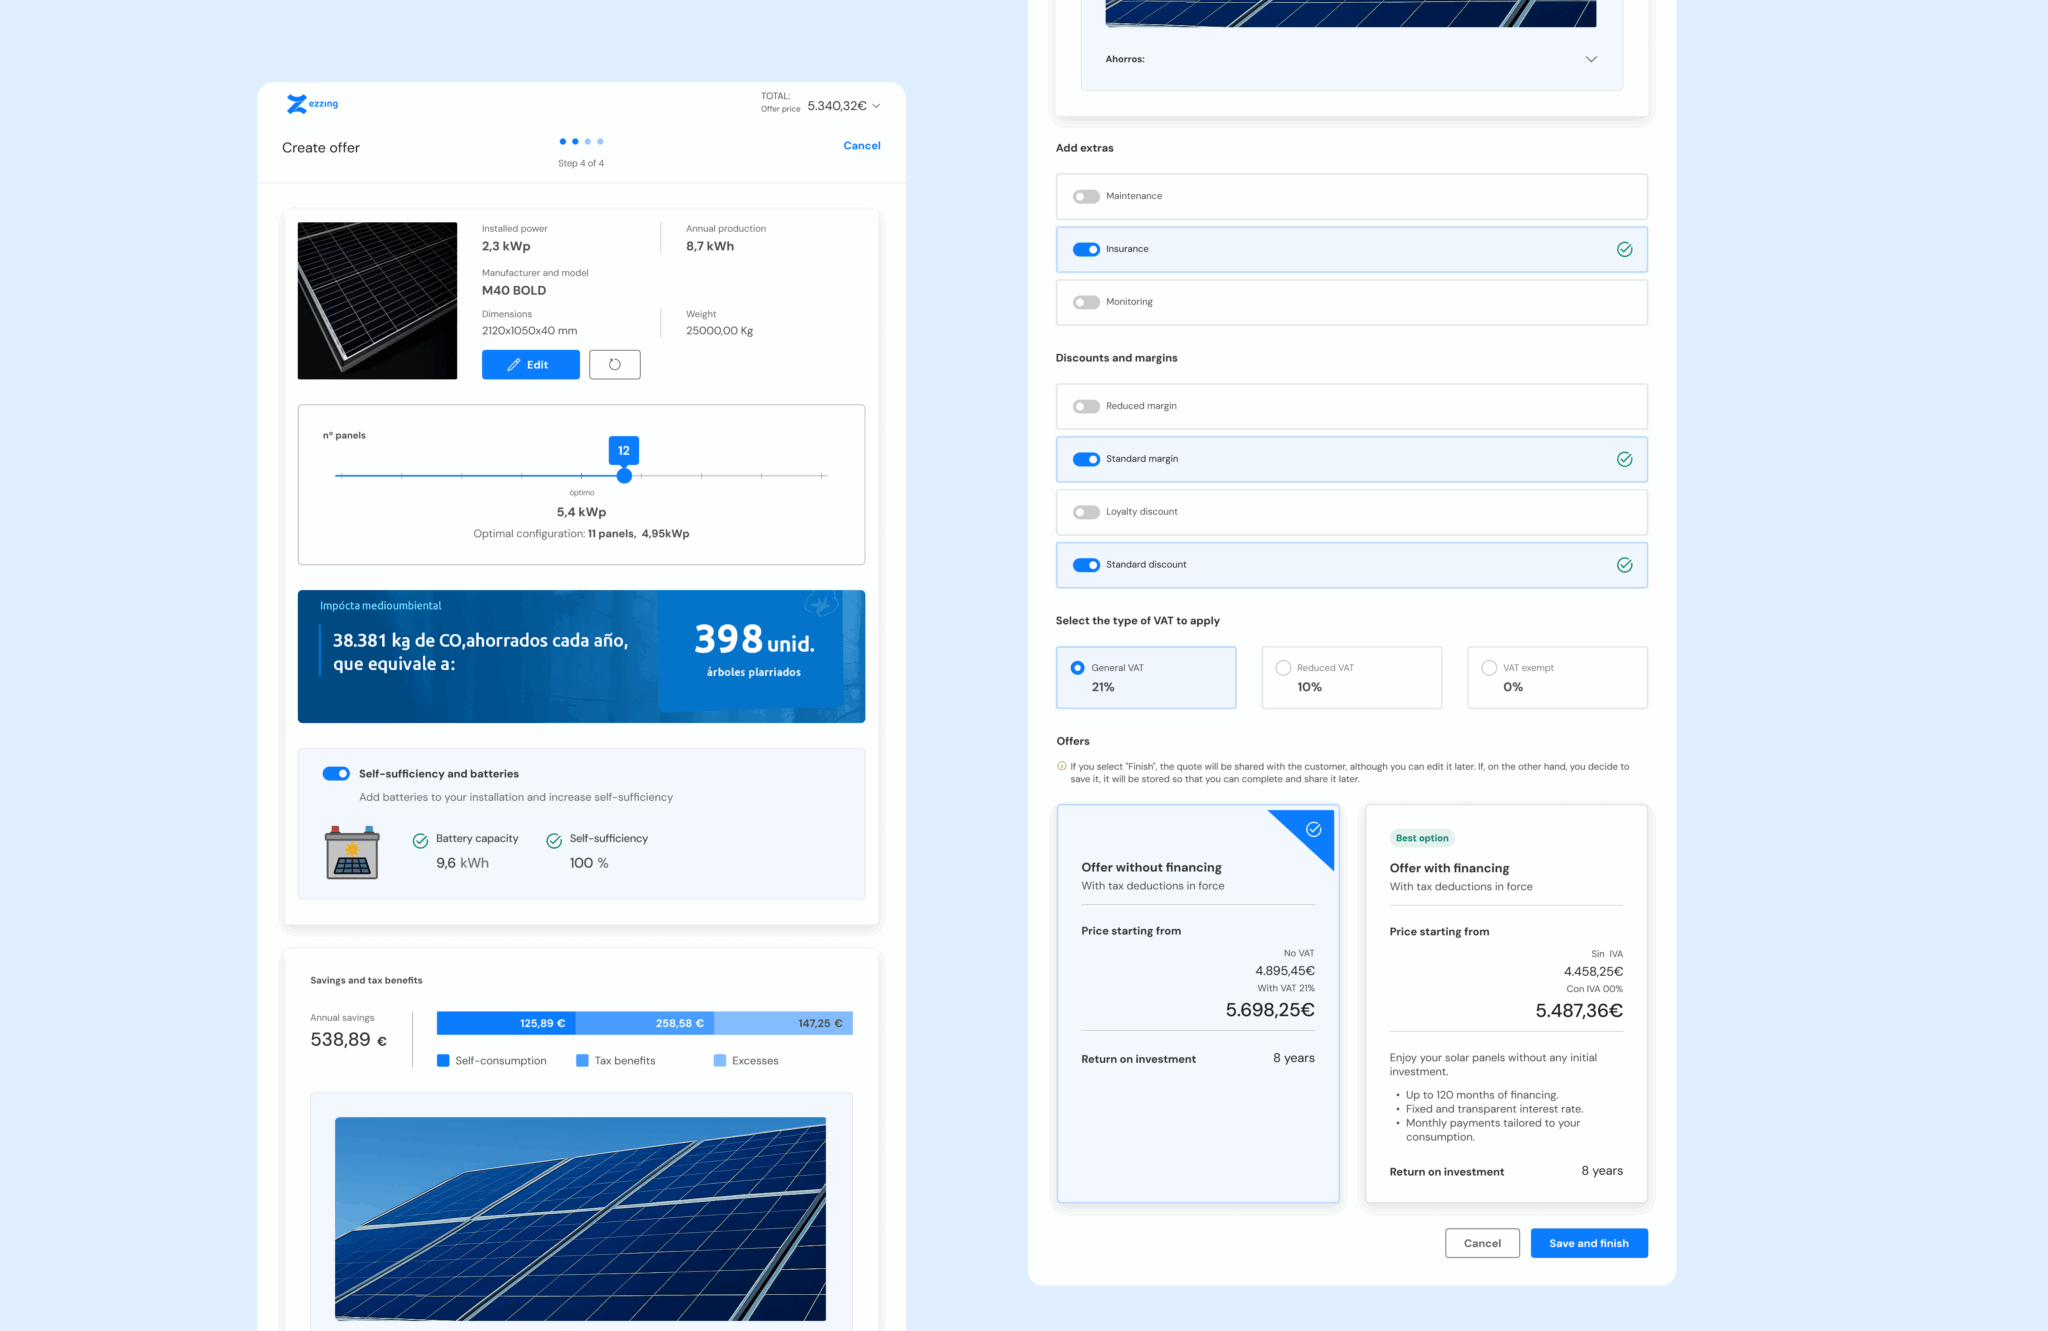Enable the Loyalty discount toggle

[1086, 512]
